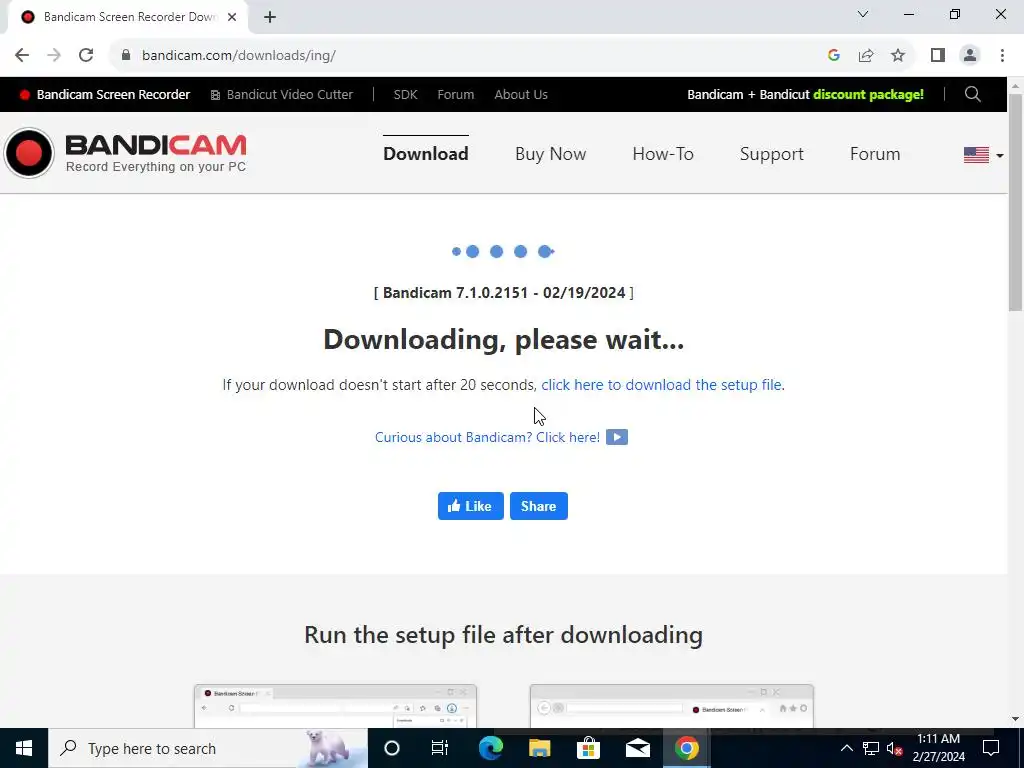Close the Bandicam Screen Recorder tab
This screenshot has width=1024, height=768.
232,18
